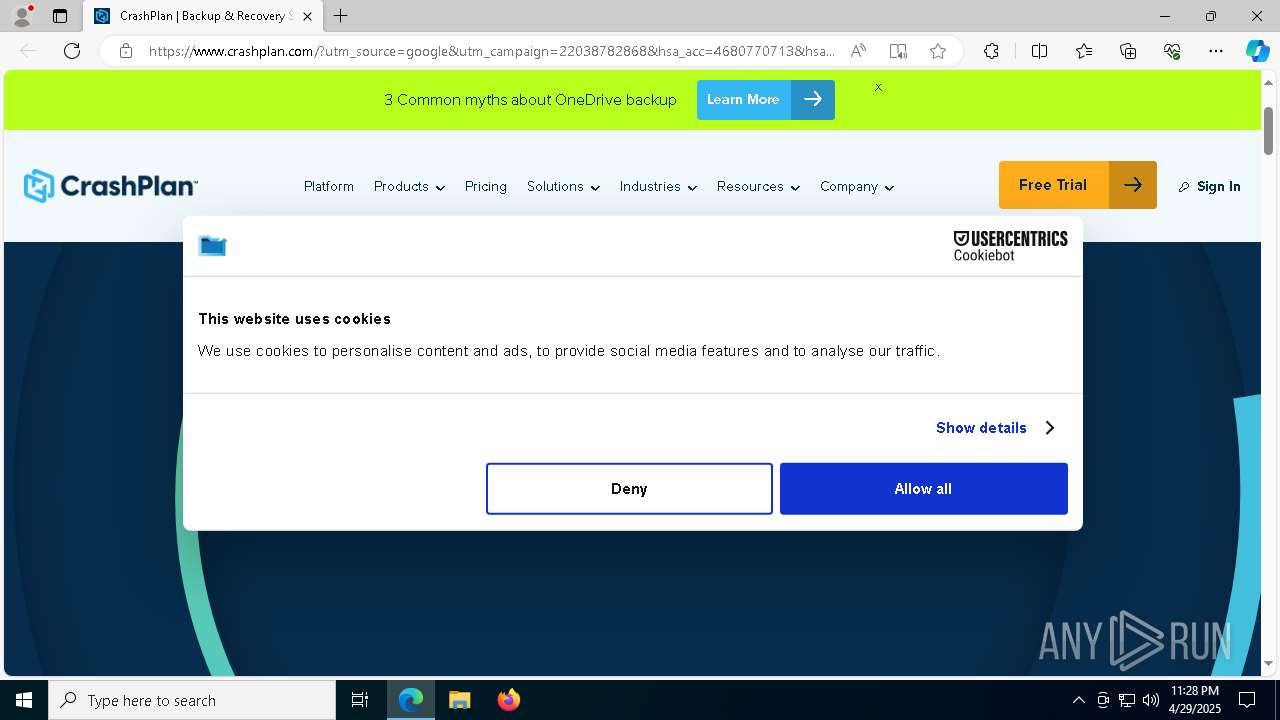Open the tab actions menu icon
1280x720 pixels.
[x=60, y=16]
